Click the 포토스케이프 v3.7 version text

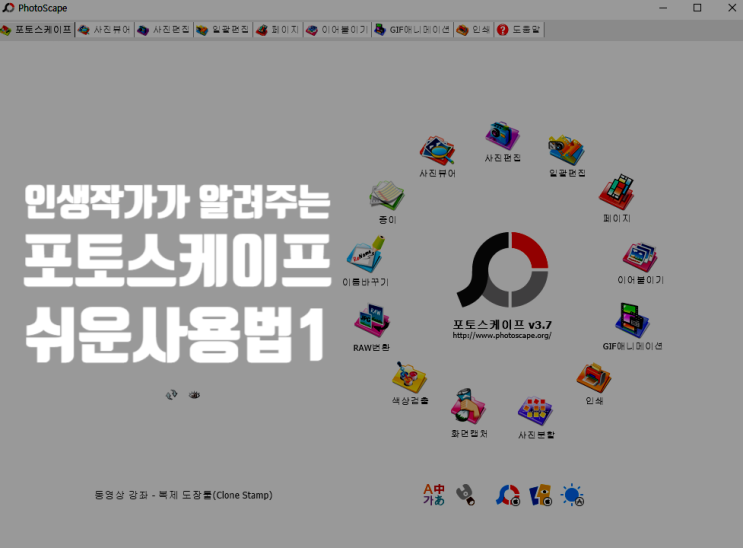click(x=502, y=325)
